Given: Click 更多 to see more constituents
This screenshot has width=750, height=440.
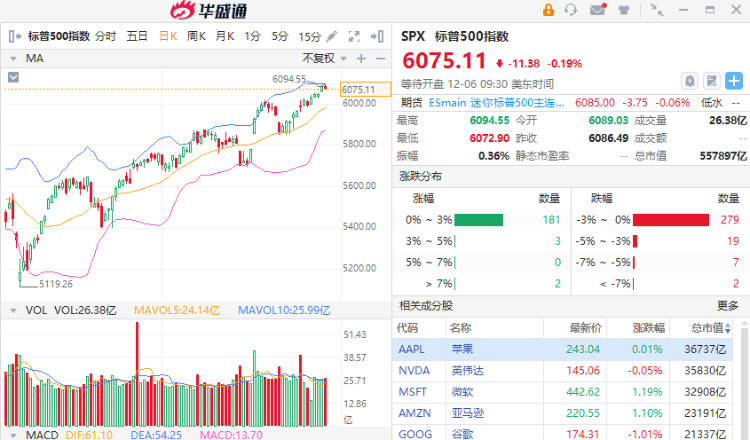Looking at the screenshot, I should pyautogui.click(x=728, y=306).
